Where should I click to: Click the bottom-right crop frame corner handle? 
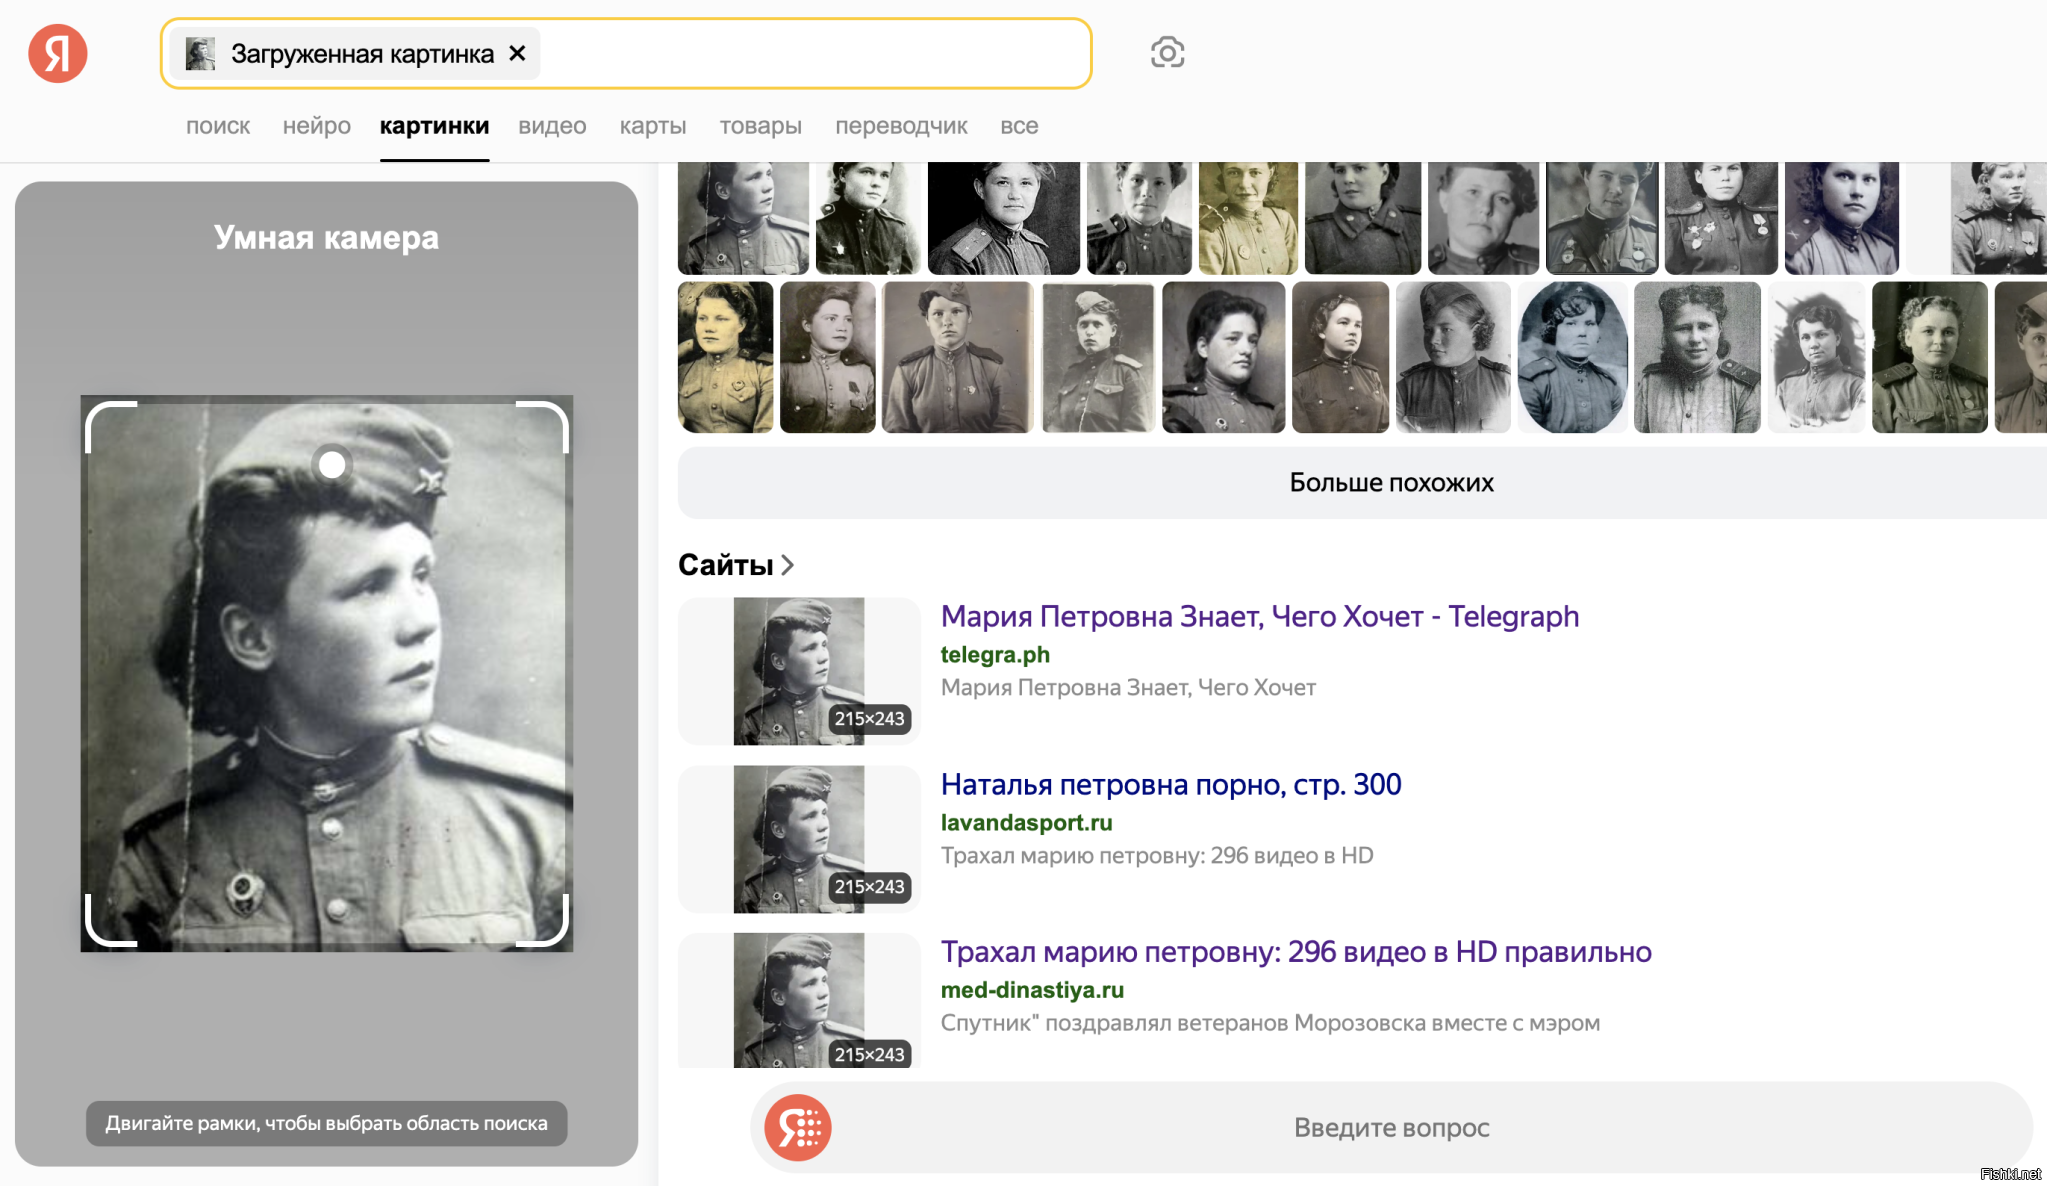561,937
